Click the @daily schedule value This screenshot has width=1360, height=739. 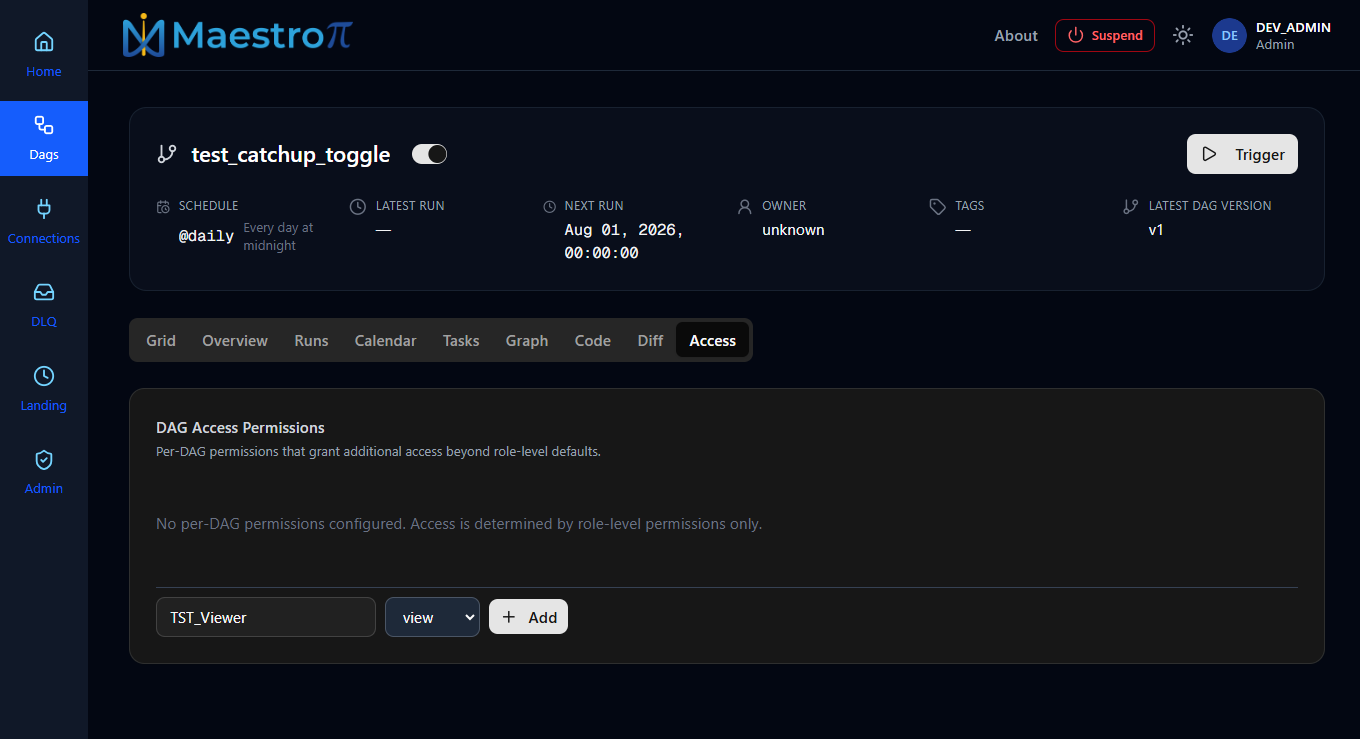(206, 236)
